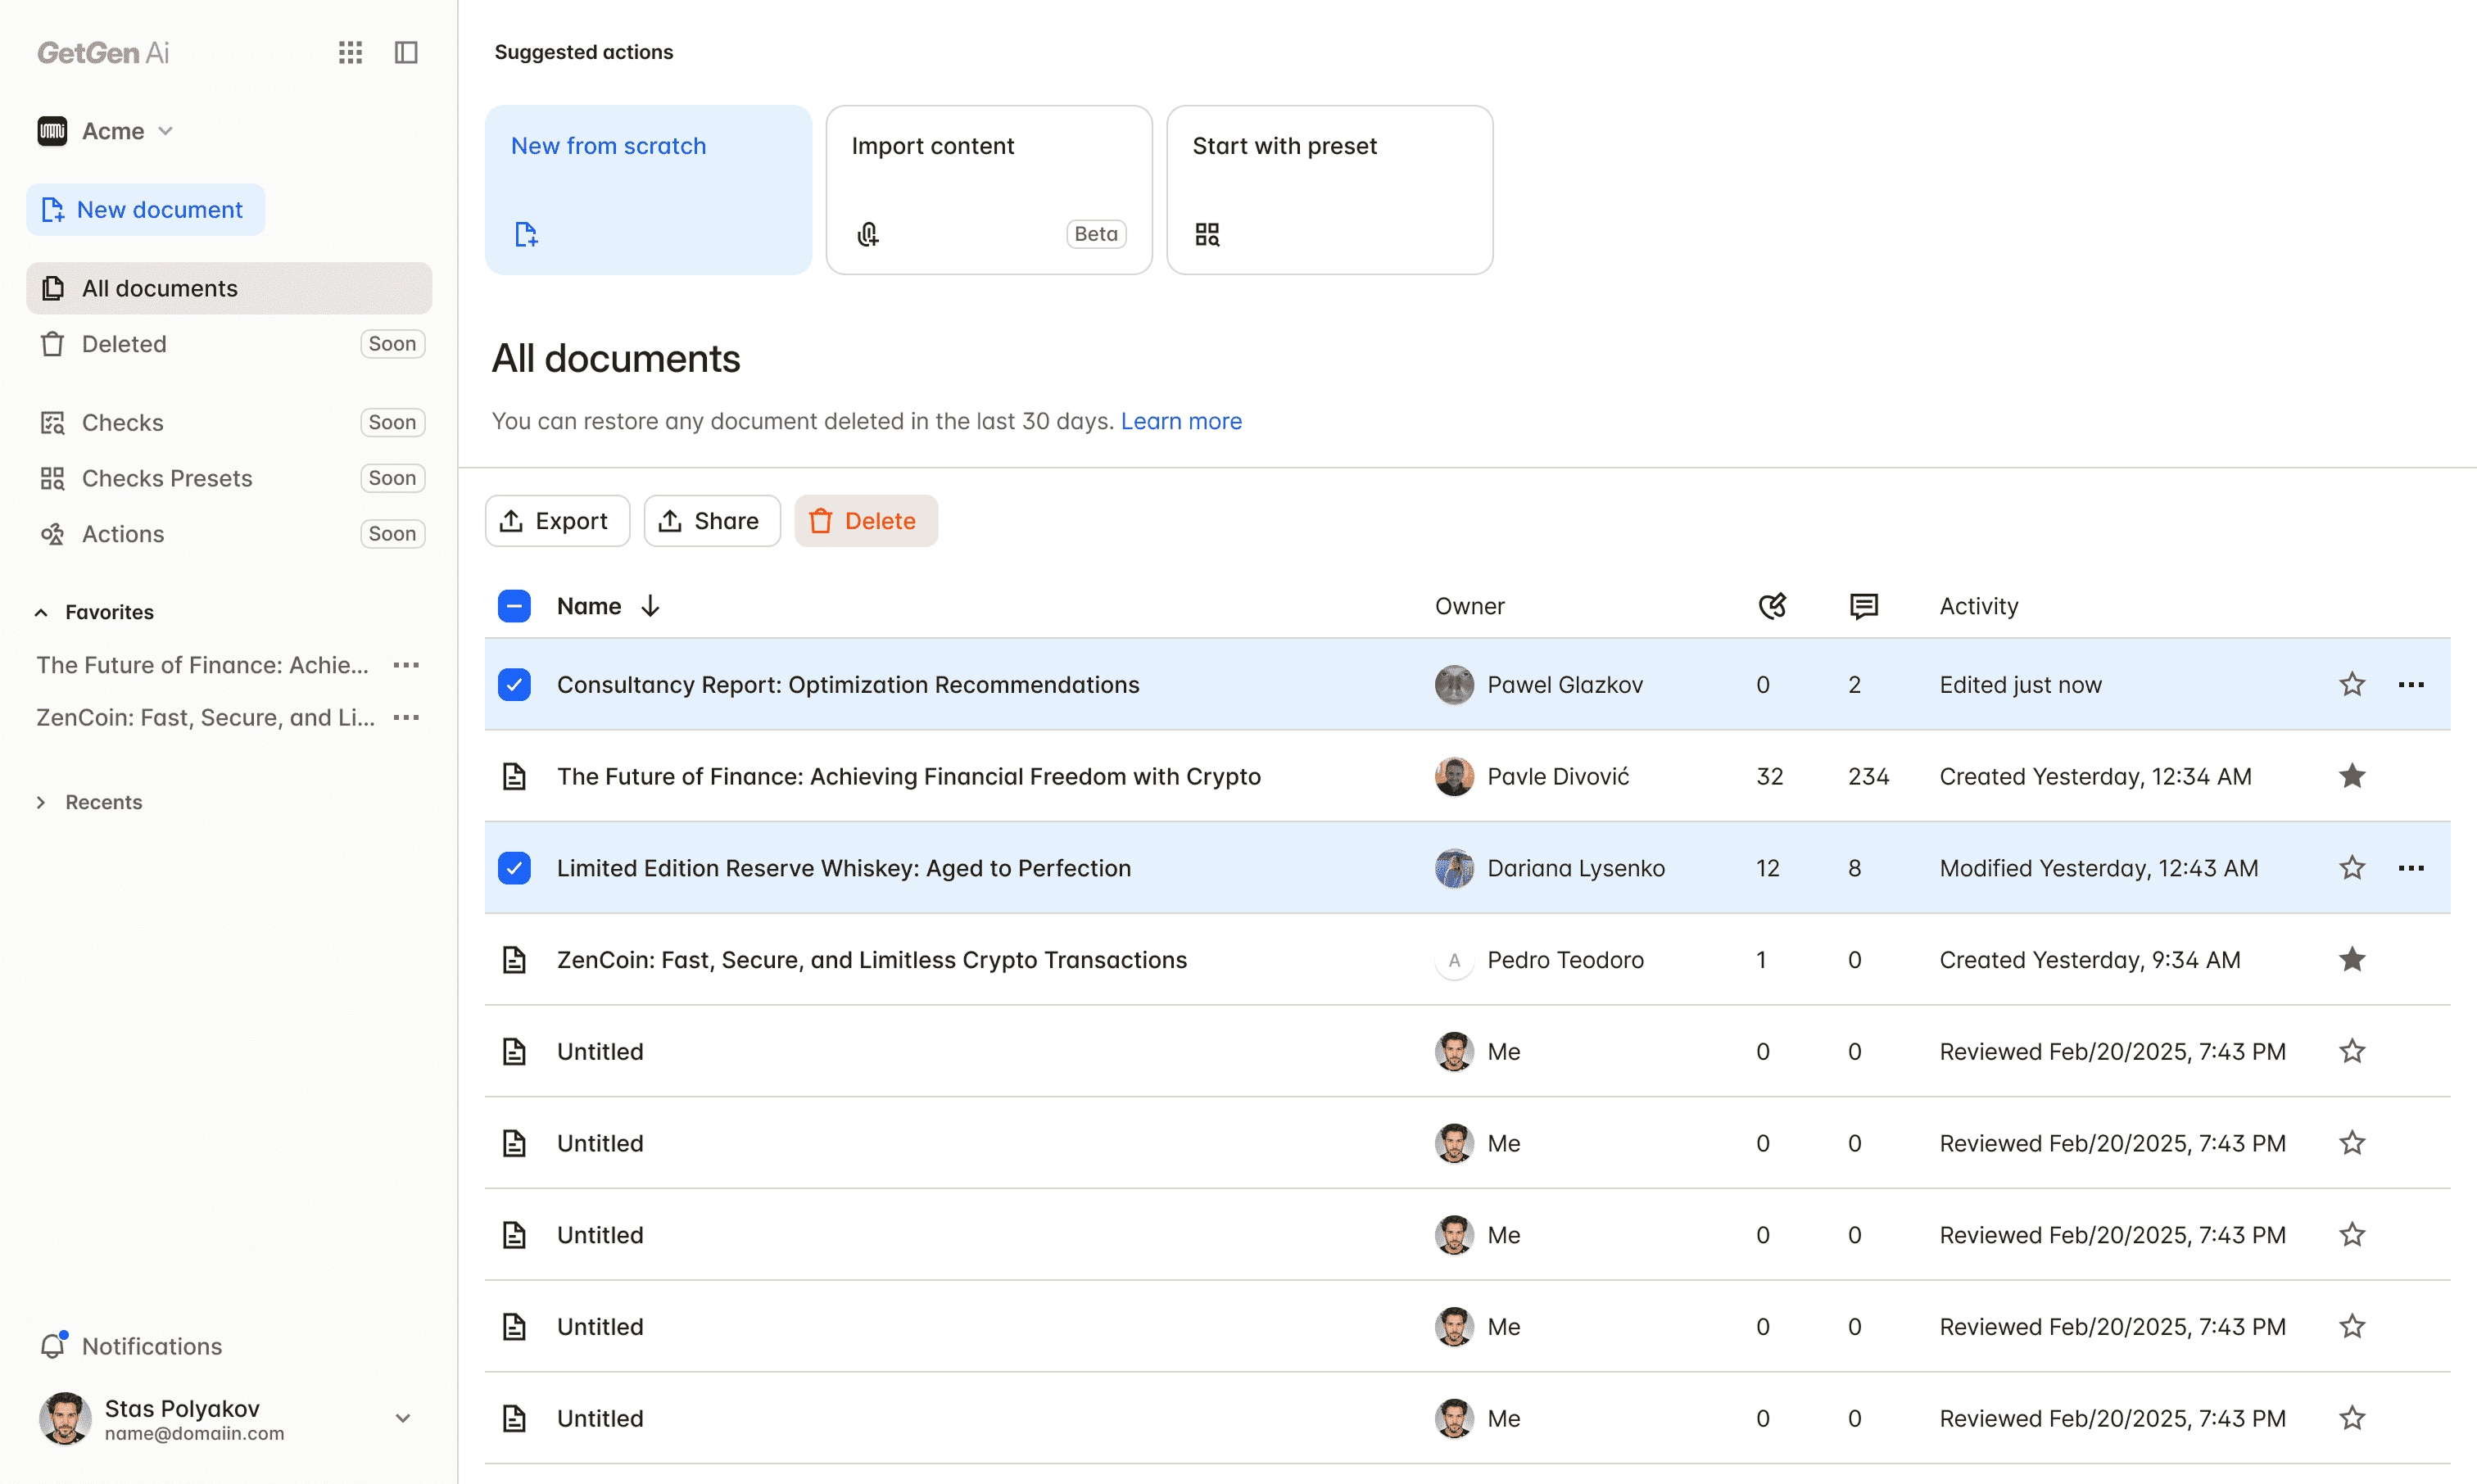Viewport: 2477px width, 1484px height.
Task: Uncheck Consultancy Report checkbox
Action: (x=514, y=685)
